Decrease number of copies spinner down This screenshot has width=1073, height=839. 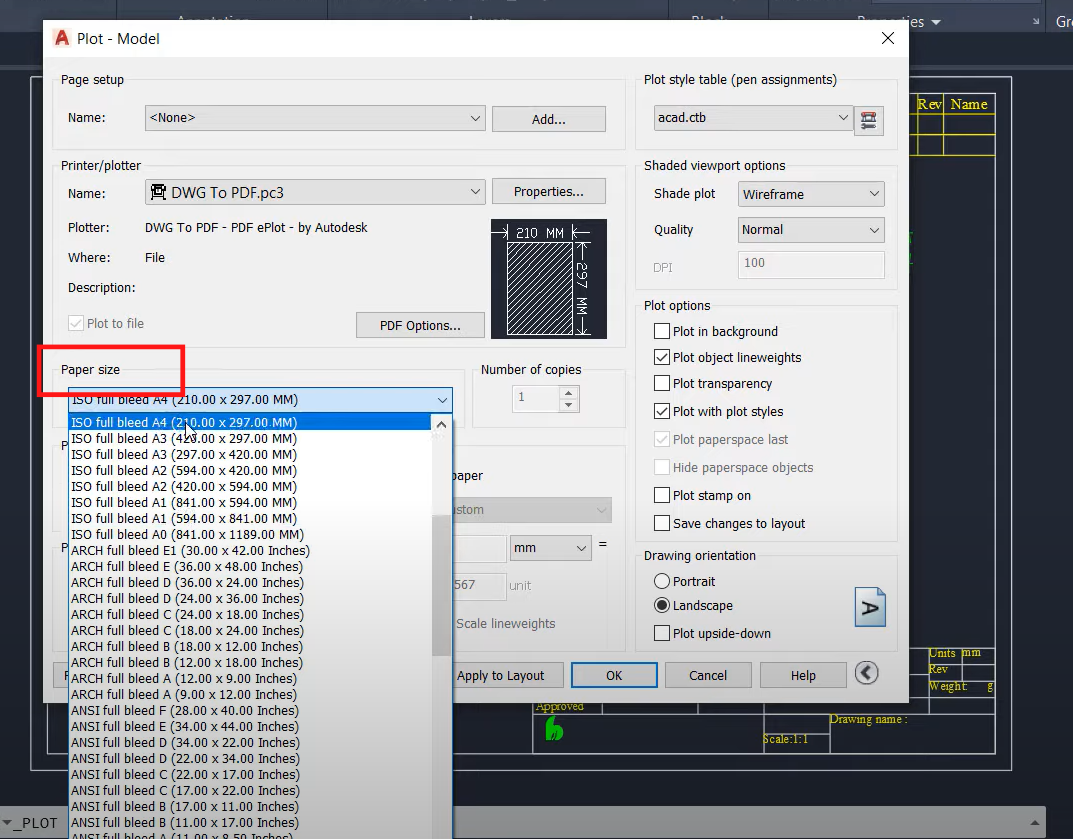coord(568,405)
